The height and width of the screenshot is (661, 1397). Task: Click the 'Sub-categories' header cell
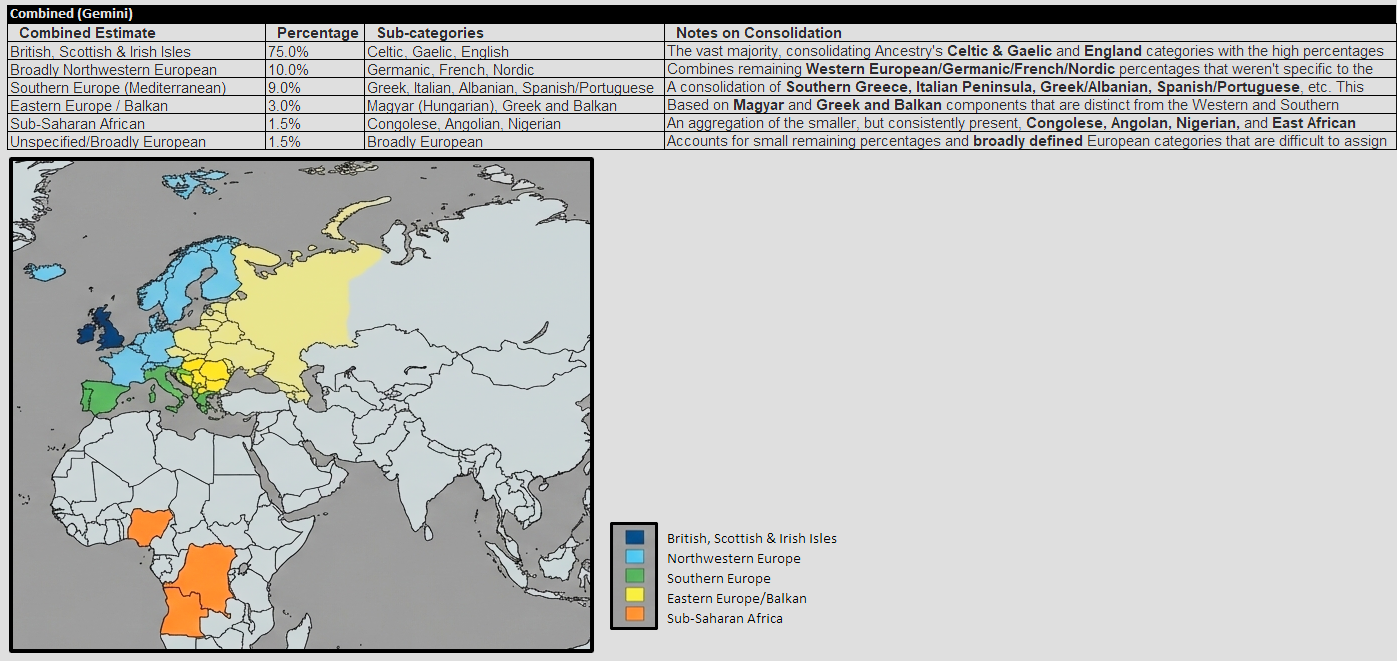430,33
